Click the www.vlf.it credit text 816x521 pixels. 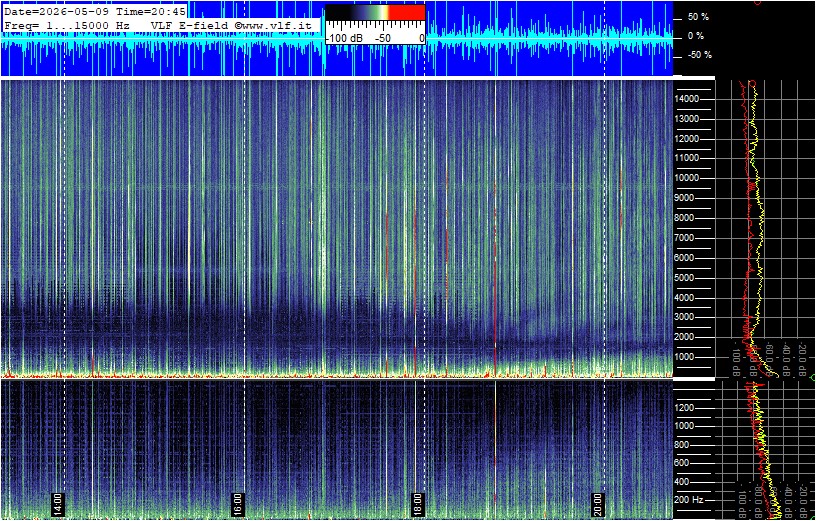pyautogui.click(x=273, y=25)
